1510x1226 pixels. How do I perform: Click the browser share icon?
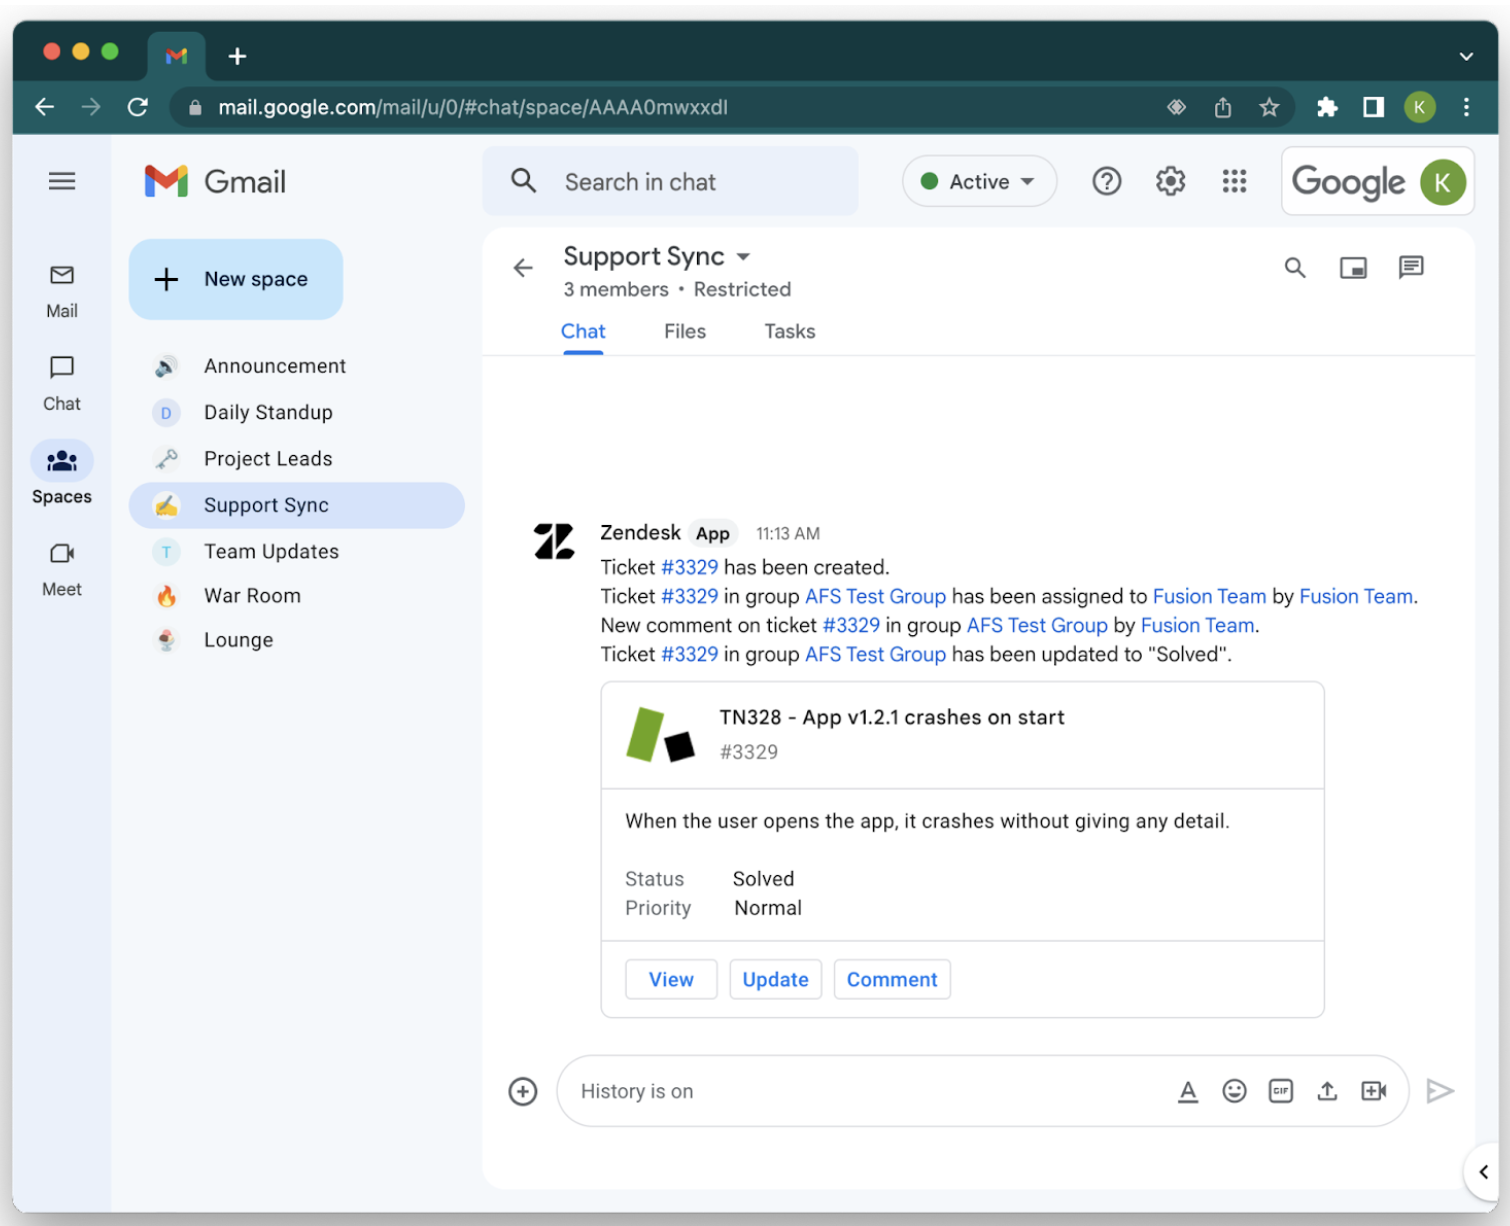1223,107
